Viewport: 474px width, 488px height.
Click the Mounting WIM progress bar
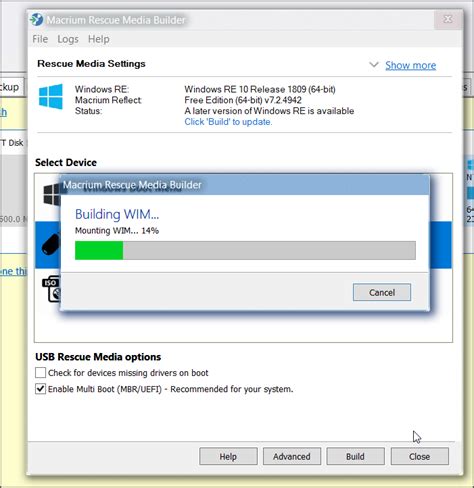[245, 250]
